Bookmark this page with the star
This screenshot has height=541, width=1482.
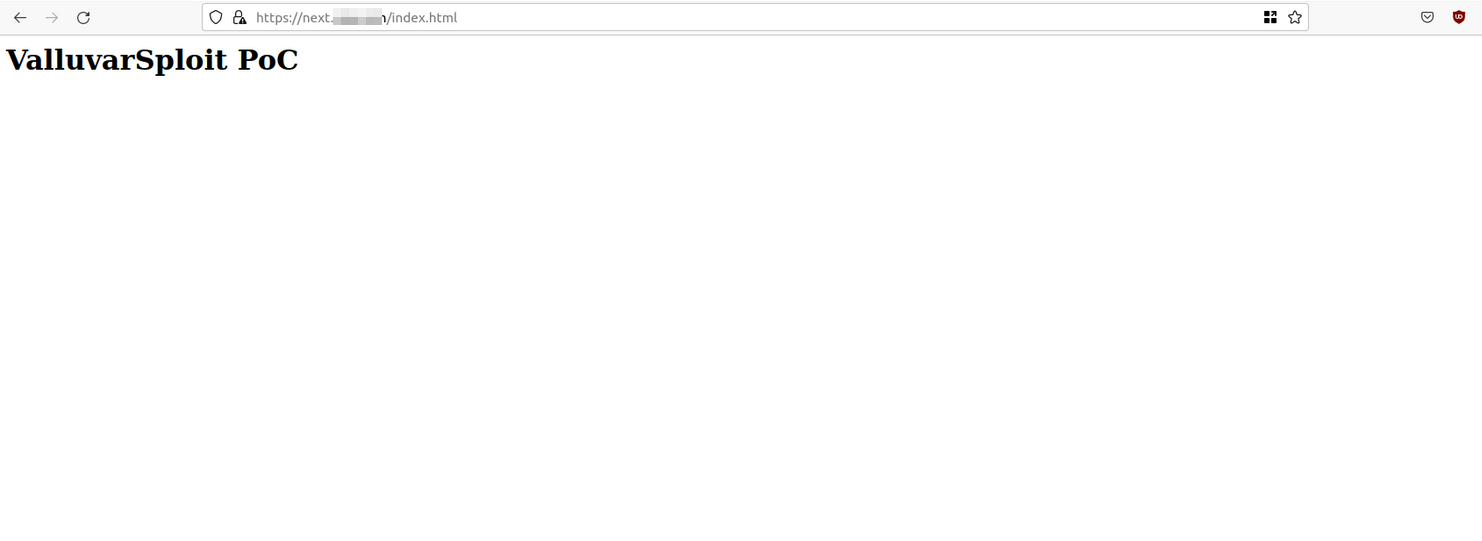(x=1295, y=17)
